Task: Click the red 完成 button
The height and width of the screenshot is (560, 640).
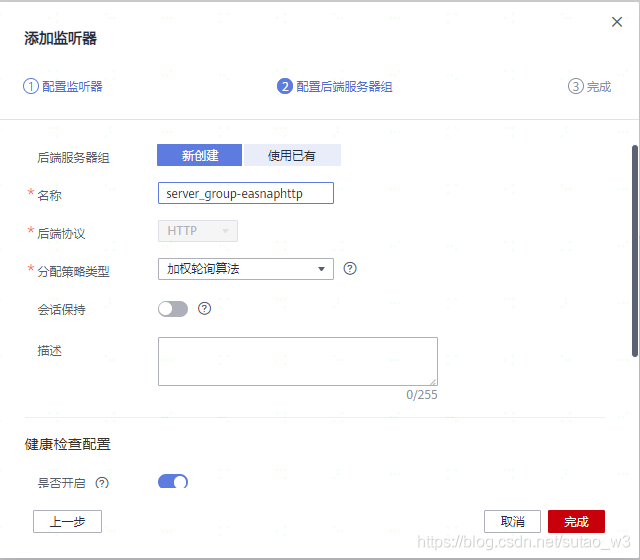Action: tap(576, 522)
